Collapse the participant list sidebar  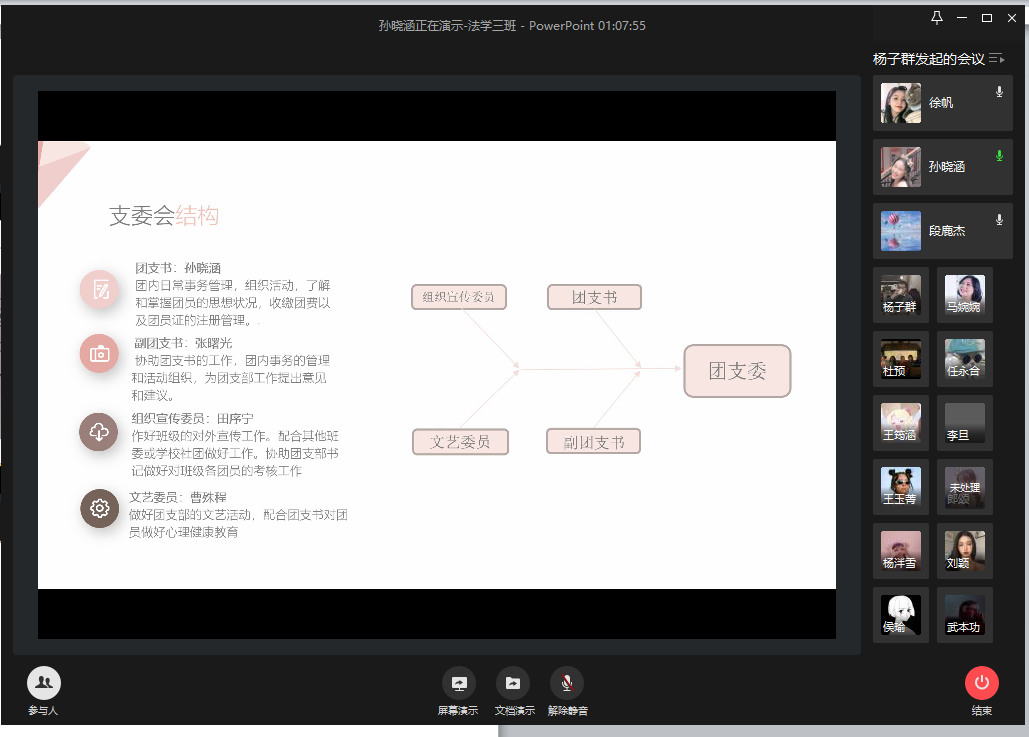click(x=996, y=60)
